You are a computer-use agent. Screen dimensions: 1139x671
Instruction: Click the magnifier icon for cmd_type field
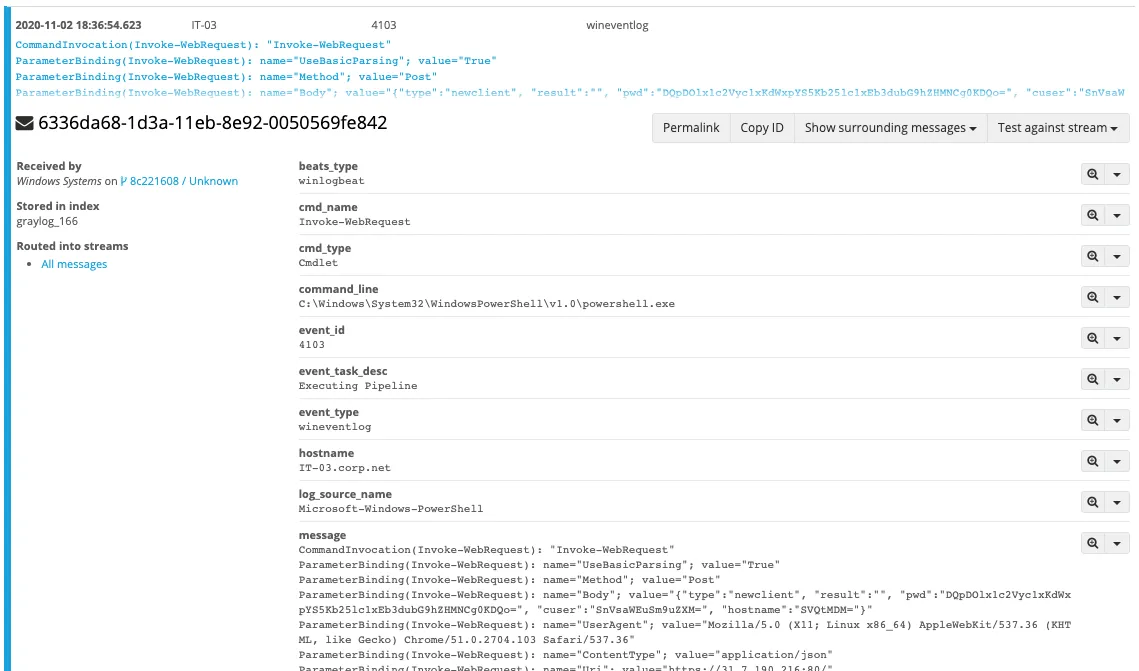pos(1093,256)
